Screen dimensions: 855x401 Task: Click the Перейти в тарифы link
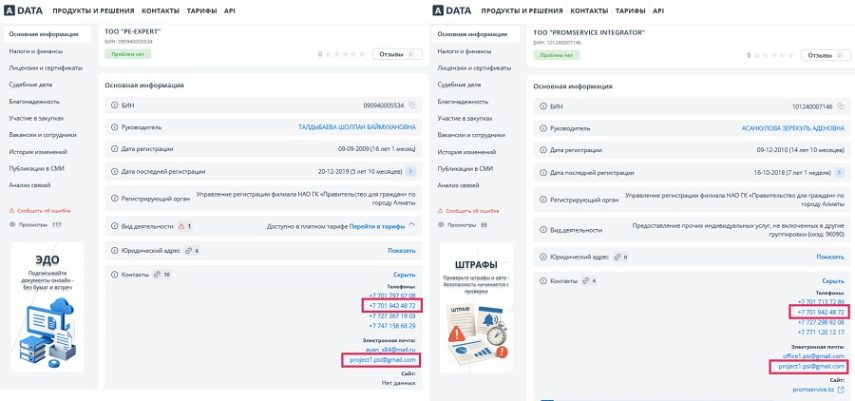pyautogui.click(x=377, y=227)
